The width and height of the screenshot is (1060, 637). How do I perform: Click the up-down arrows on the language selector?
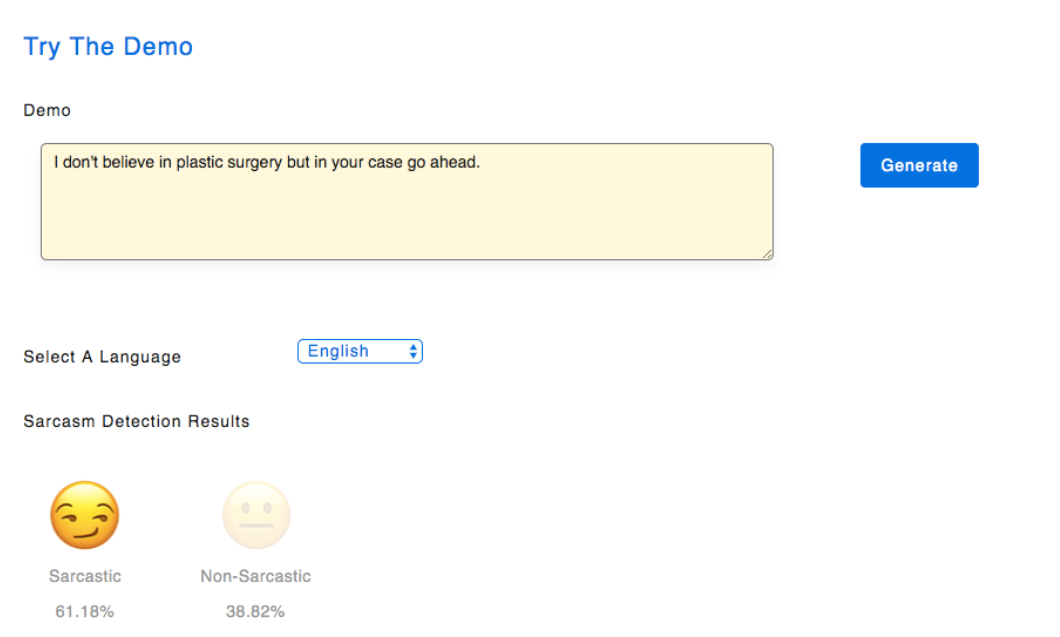click(x=412, y=351)
